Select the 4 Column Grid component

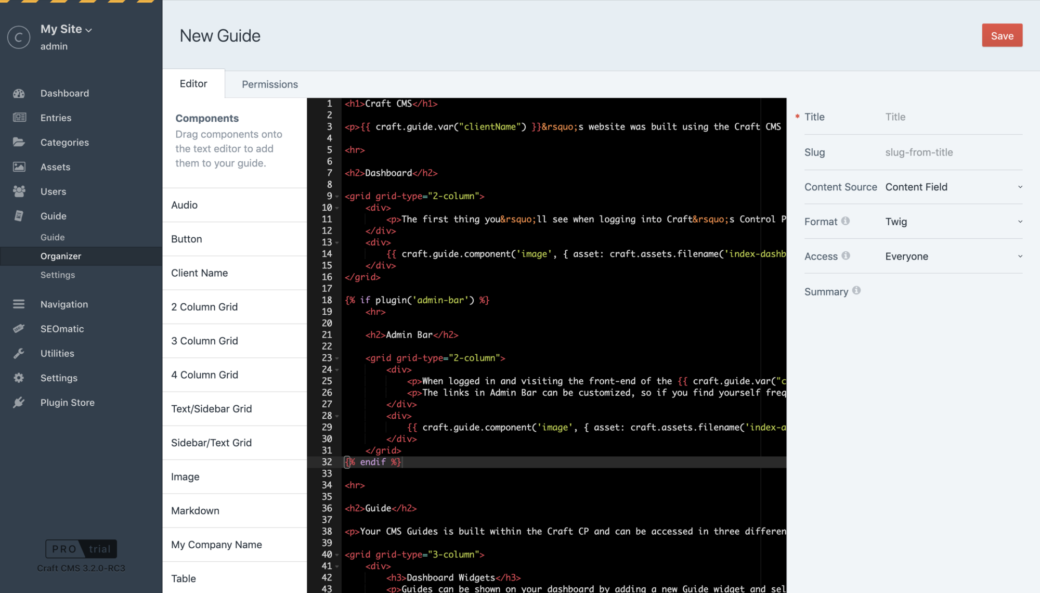point(235,375)
